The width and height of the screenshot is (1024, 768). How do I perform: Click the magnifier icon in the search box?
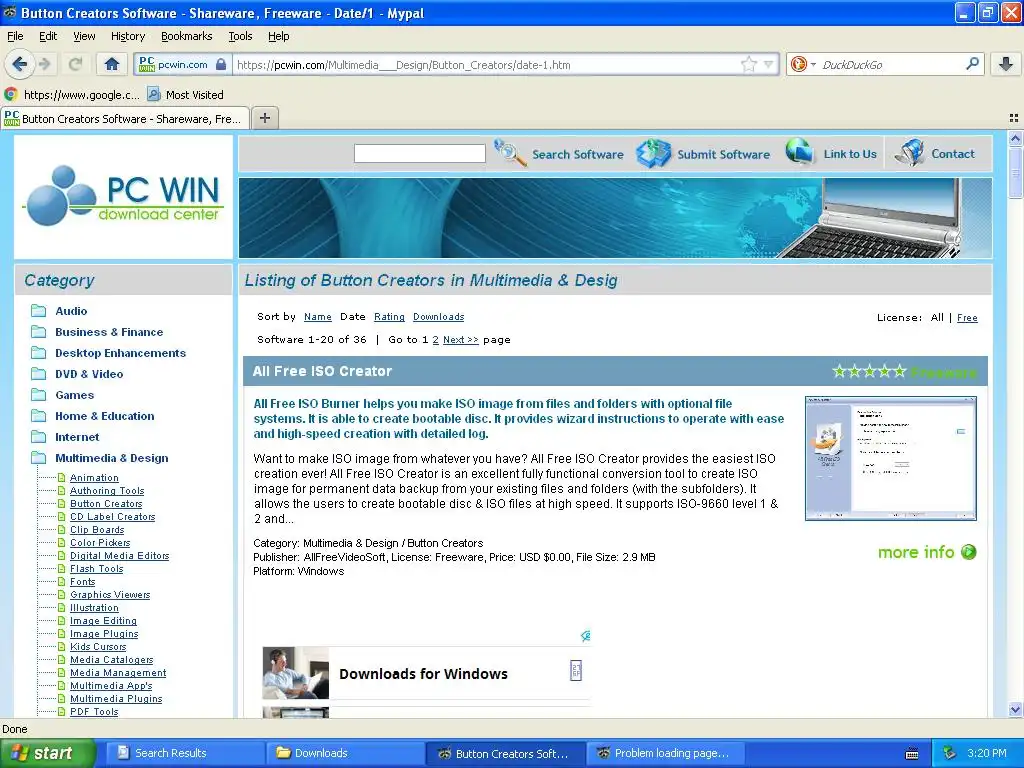(972, 64)
